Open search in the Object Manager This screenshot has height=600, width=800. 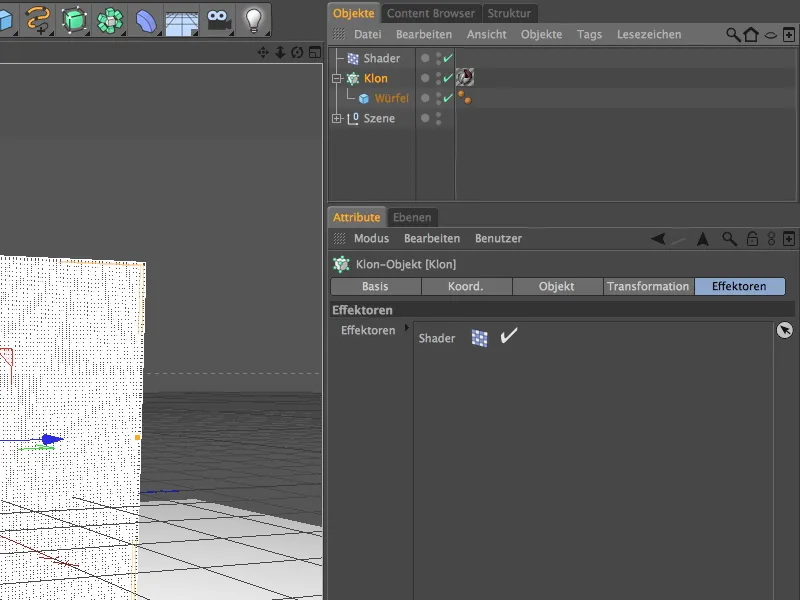tap(733, 35)
